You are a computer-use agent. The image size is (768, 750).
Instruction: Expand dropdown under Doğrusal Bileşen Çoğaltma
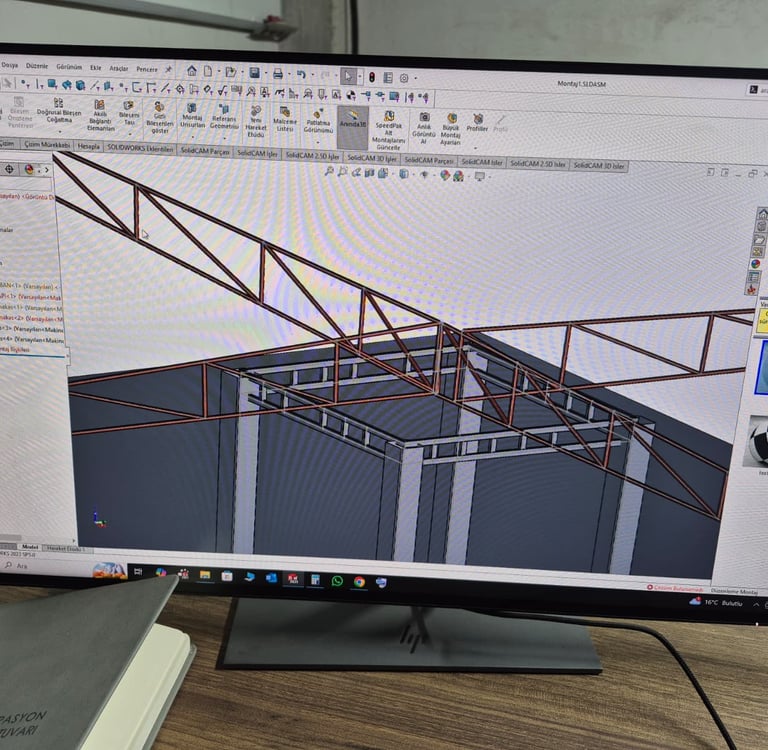(x=60, y=131)
